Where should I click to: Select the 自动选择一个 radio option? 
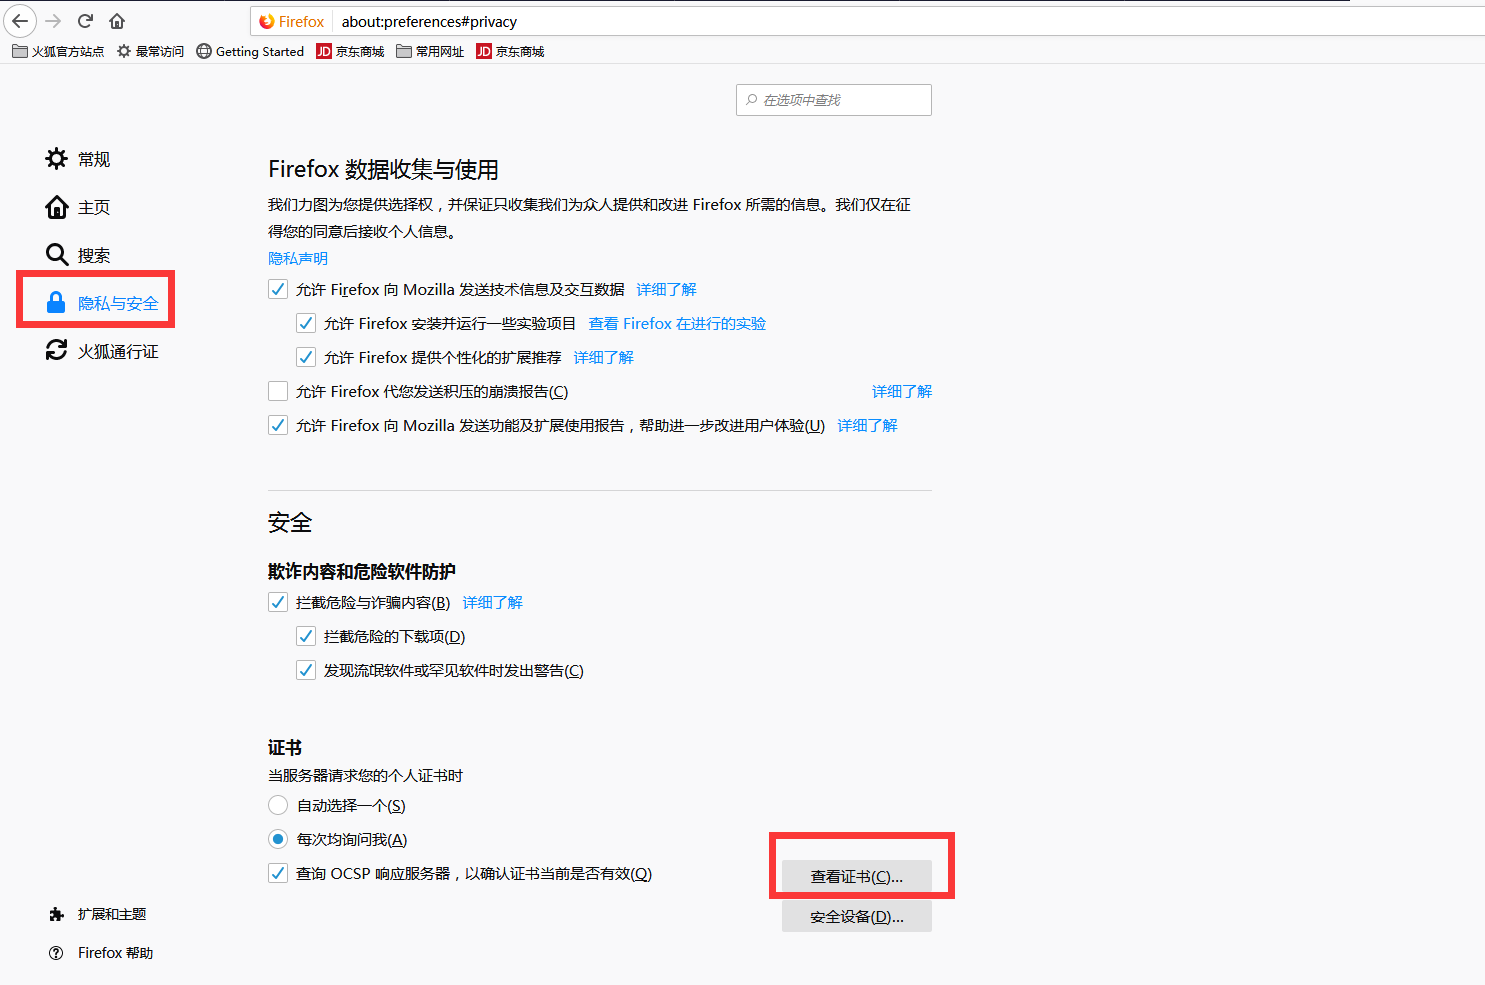click(278, 805)
